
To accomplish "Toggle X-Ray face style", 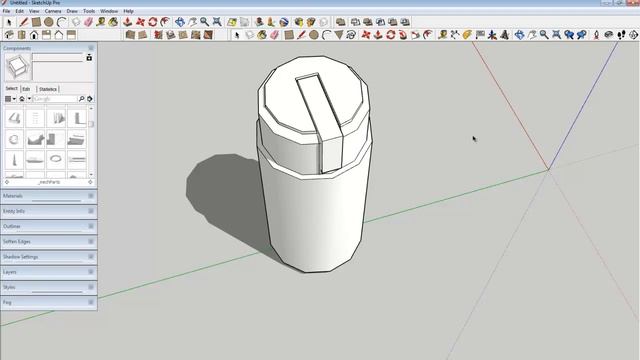I will click(x=130, y=35).
